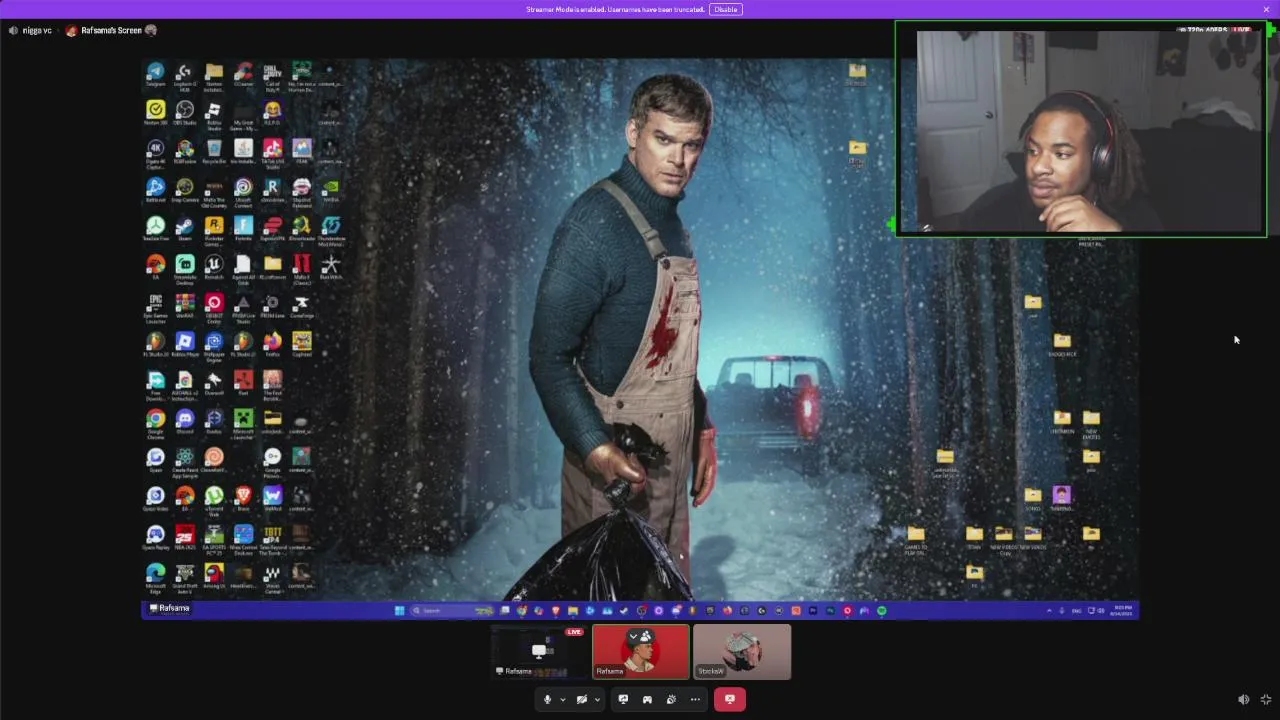Launch Grand Theft Auto V icon
Image resolution: width=1280 pixels, height=720 pixels.
click(x=185, y=578)
